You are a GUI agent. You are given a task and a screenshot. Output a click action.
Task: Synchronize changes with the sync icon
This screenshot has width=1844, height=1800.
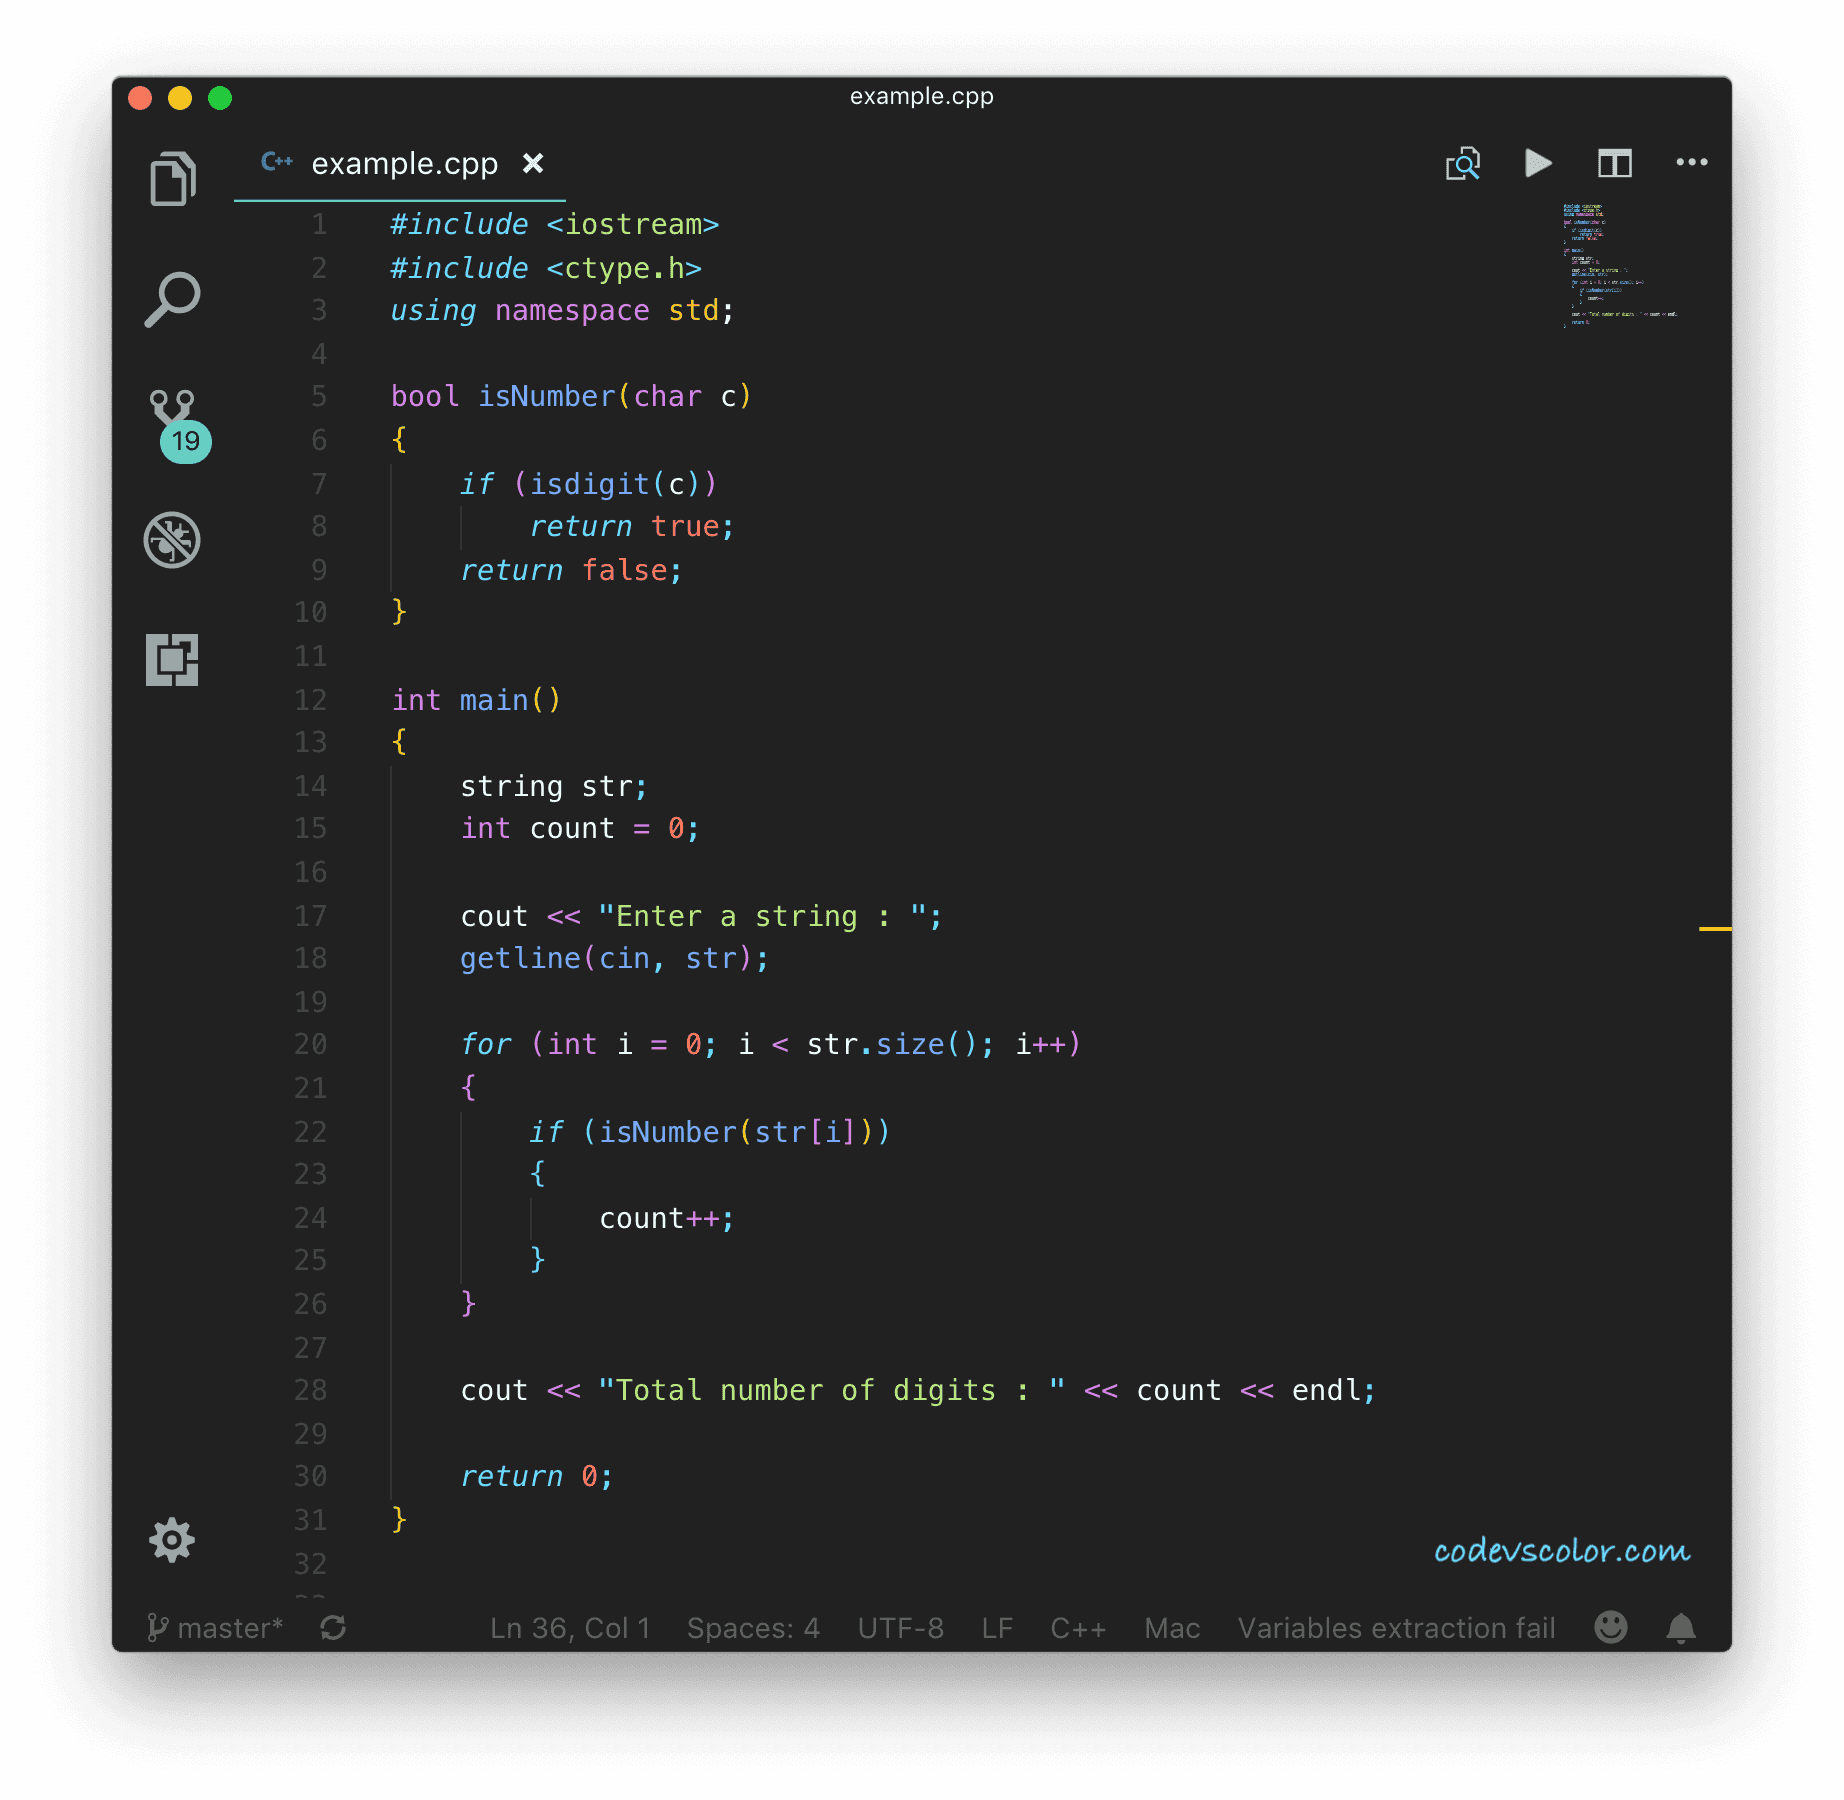tap(333, 1628)
